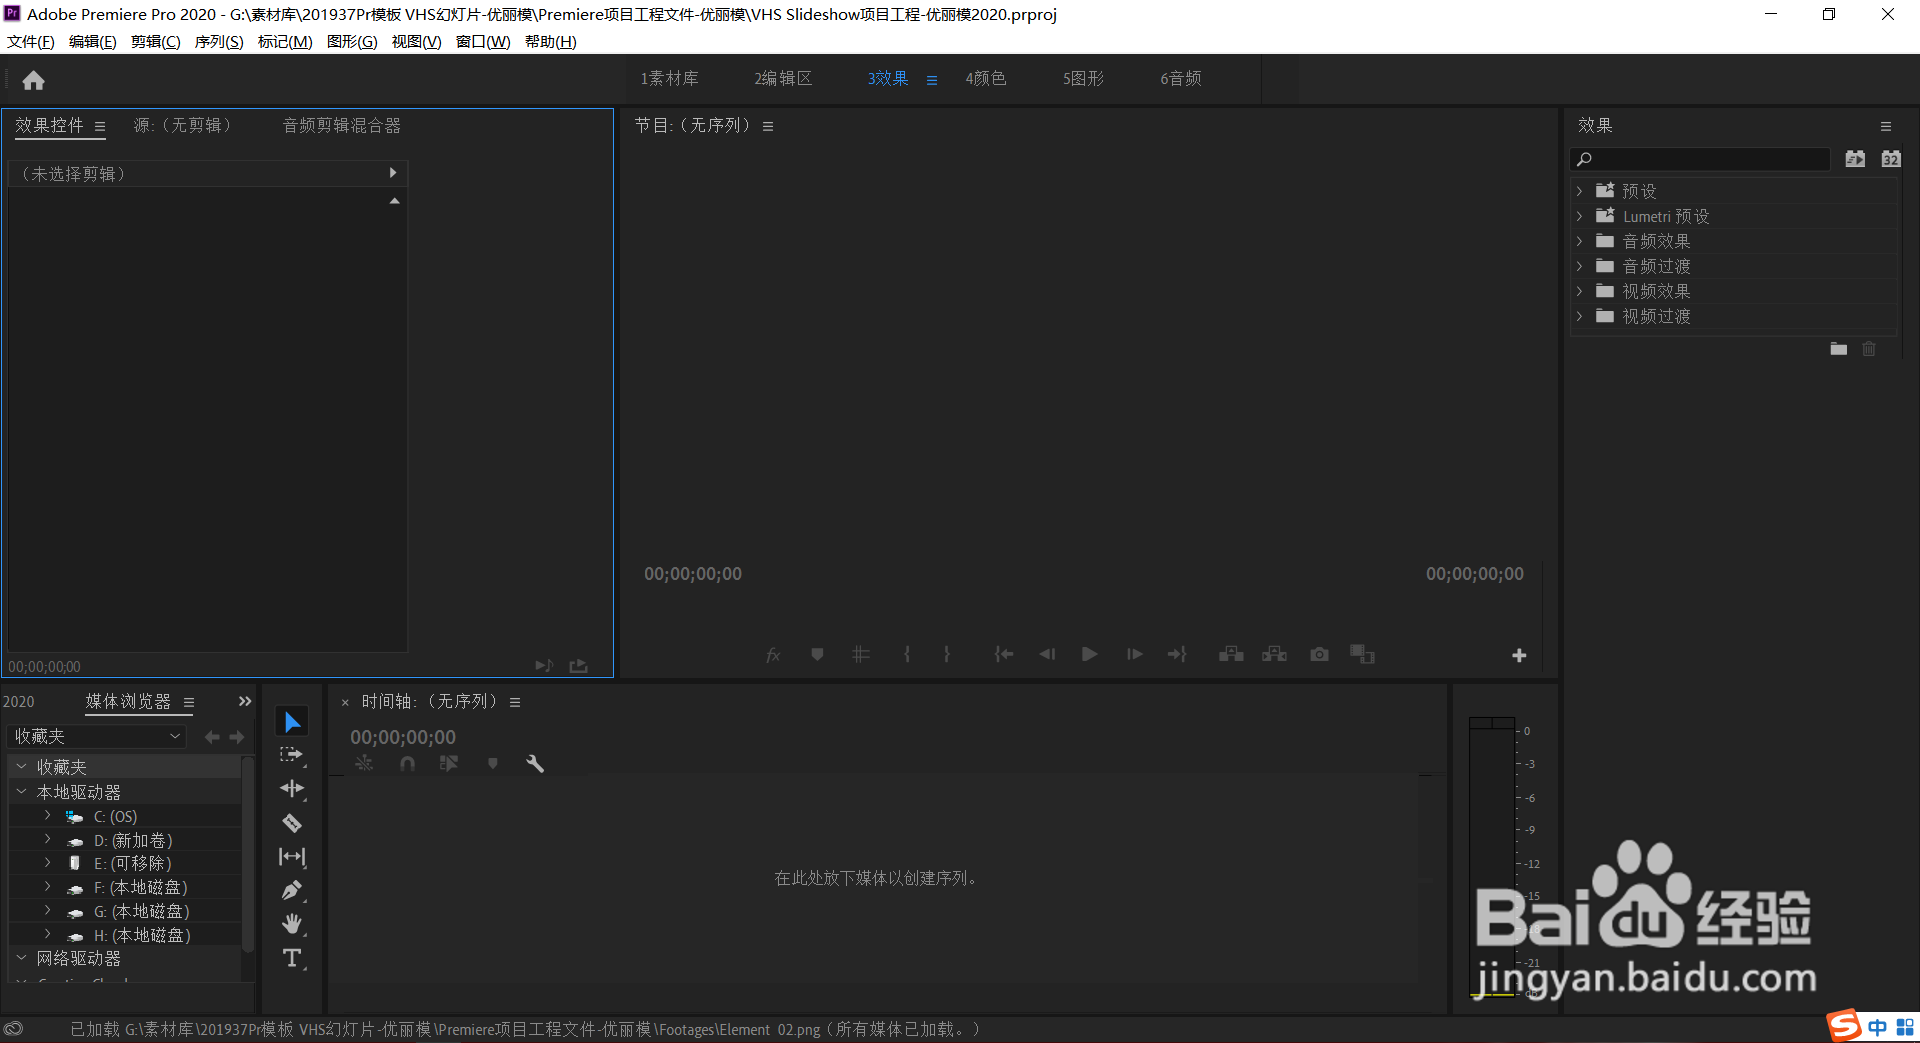Image resolution: width=1920 pixels, height=1043 pixels.
Task: Open the 编辑(E) menu
Action: coord(92,42)
